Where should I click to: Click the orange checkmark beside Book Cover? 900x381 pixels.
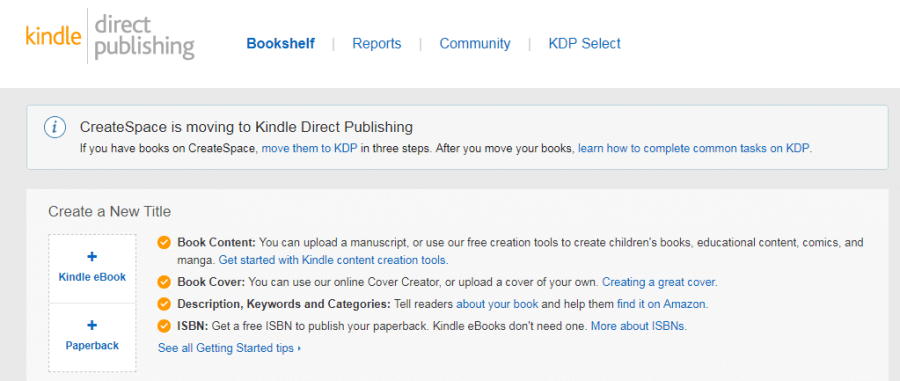pos(164,282)
